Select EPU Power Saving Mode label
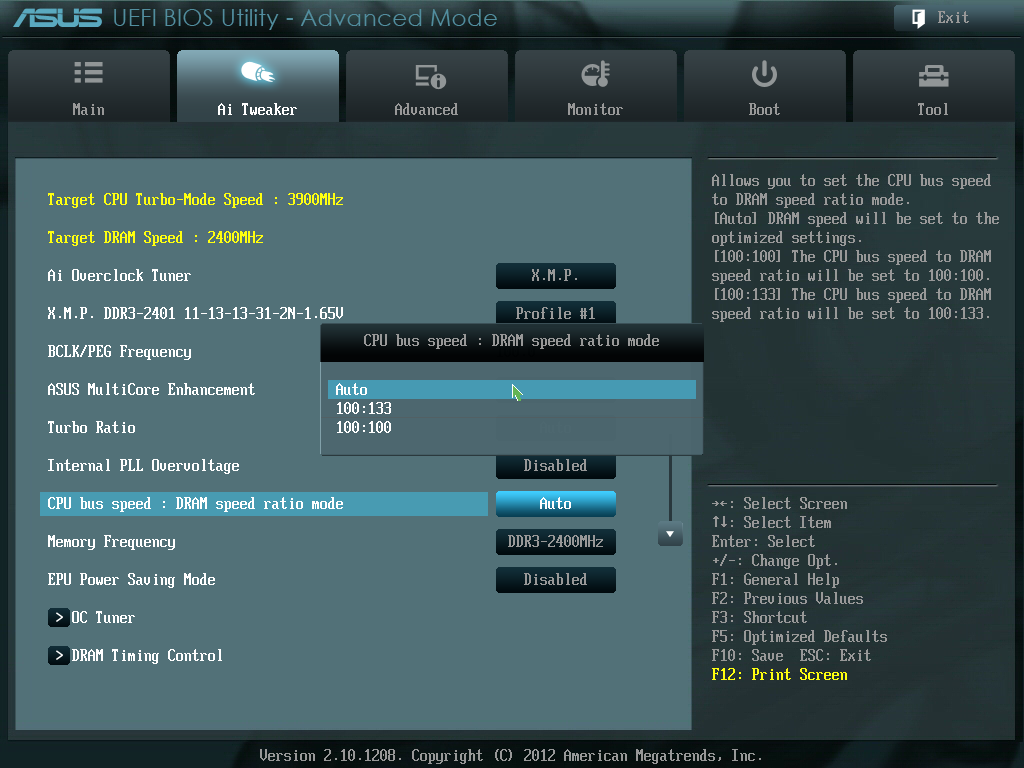The width and height of the screenshot is (1024, 768). click(131, 579)
